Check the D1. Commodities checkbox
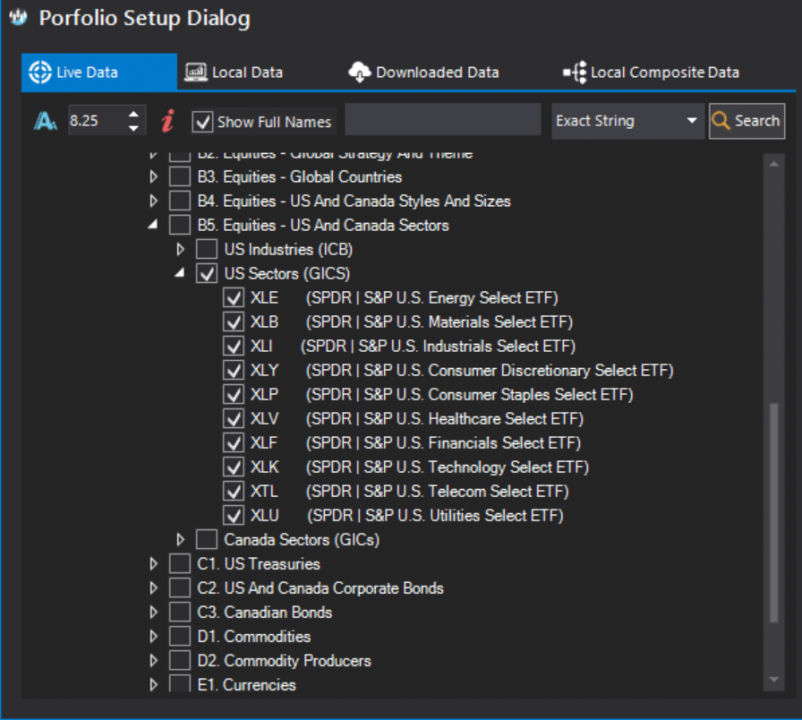Screen dimensions: 802x720 coord(180,636)
